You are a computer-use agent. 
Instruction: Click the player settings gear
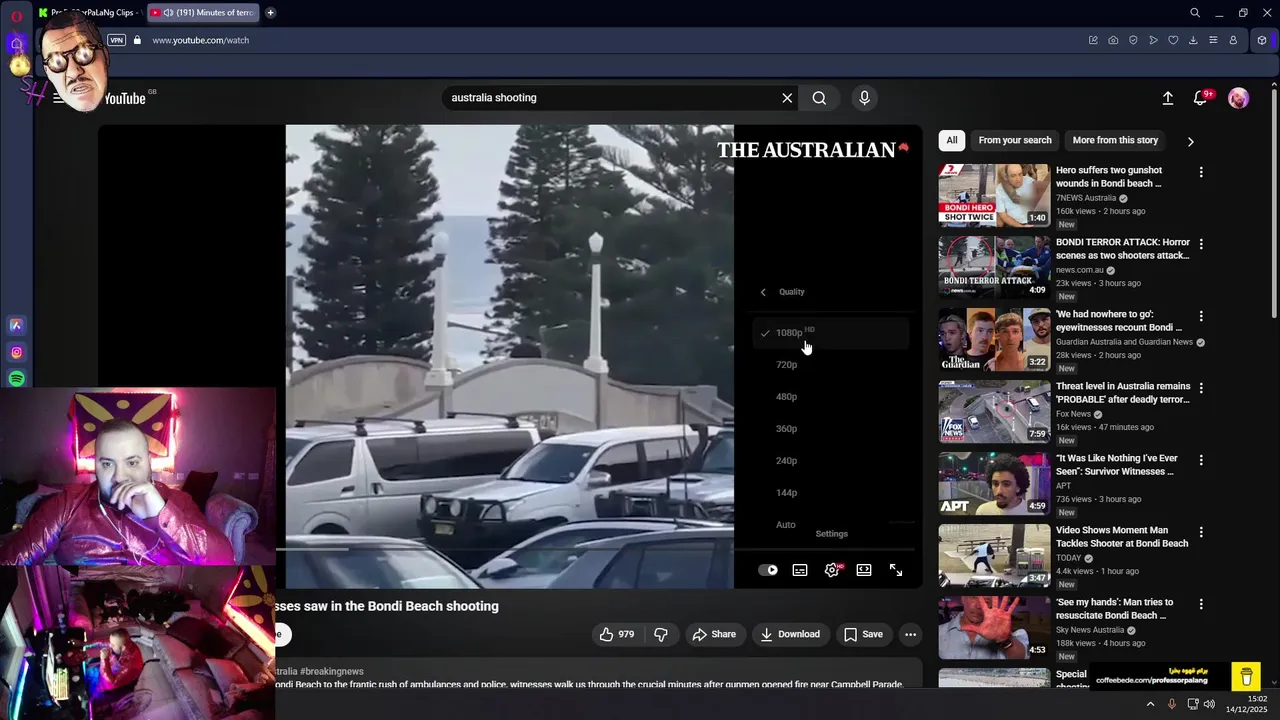(832, 570)
